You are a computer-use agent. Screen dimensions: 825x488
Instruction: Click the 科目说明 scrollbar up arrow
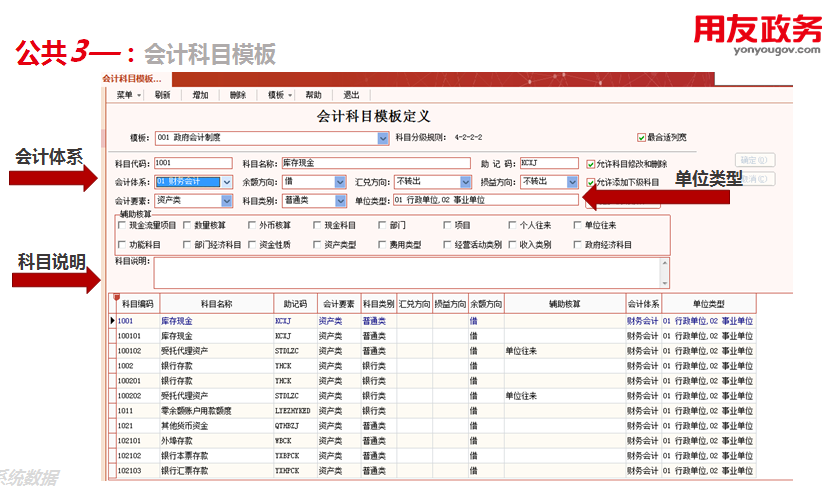(665, 263)
